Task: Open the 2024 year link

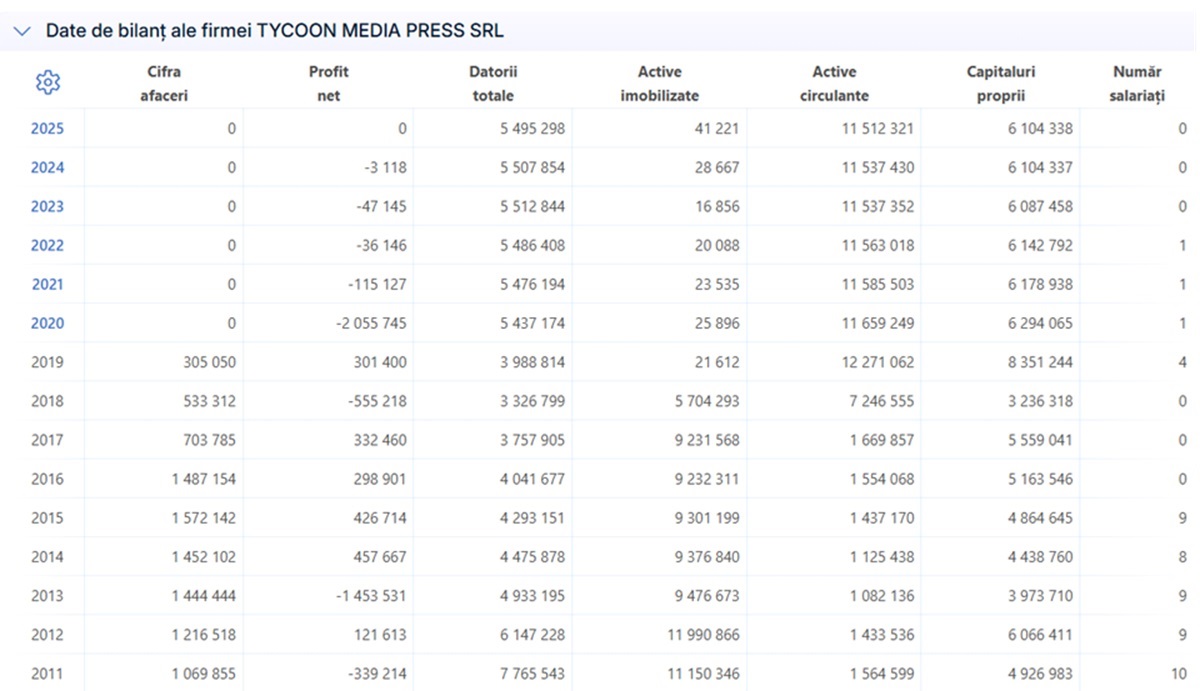Action: coord(47,167)
